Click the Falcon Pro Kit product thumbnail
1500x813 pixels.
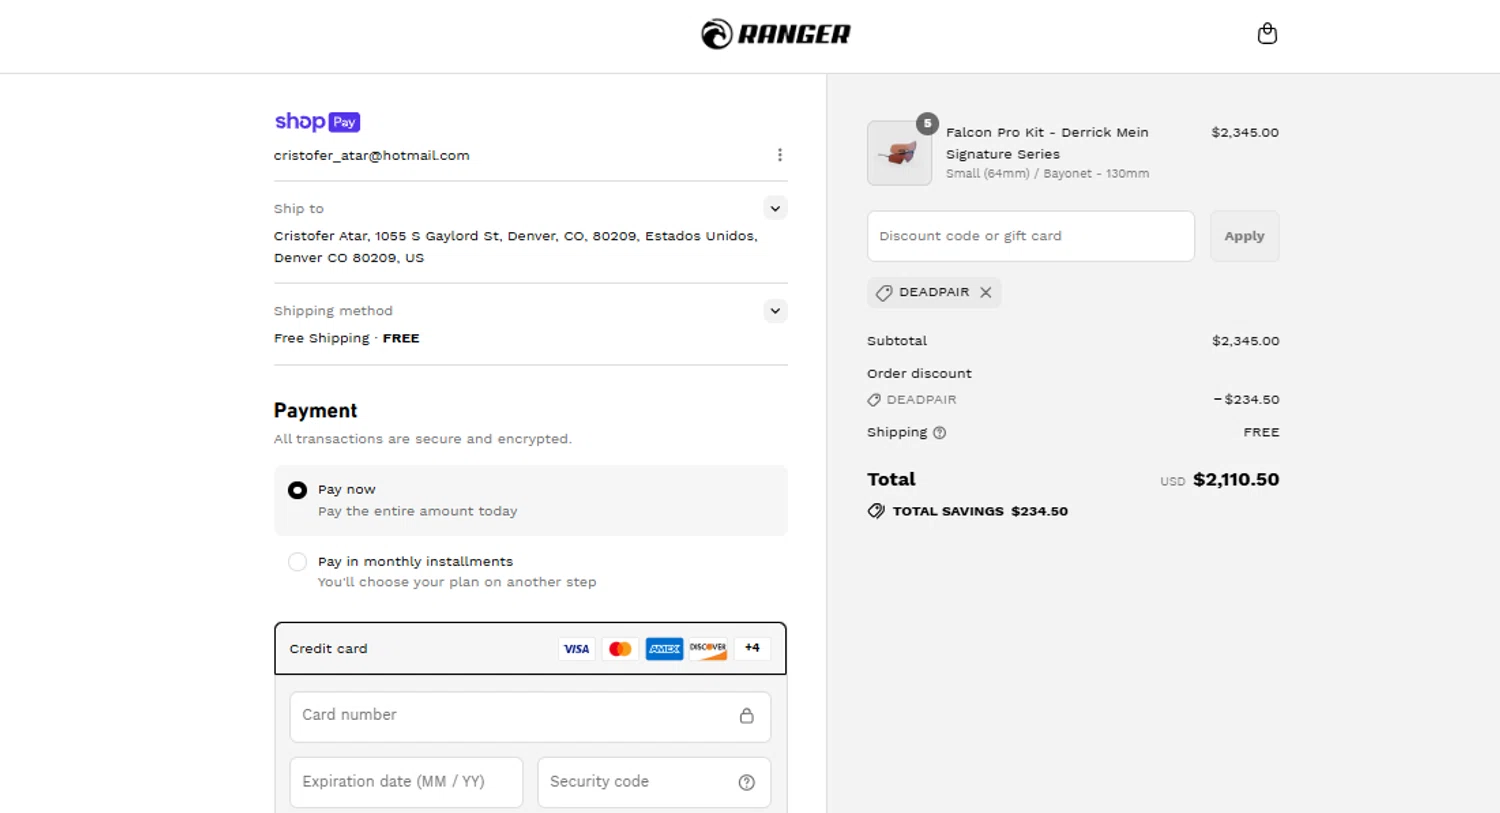899,153
